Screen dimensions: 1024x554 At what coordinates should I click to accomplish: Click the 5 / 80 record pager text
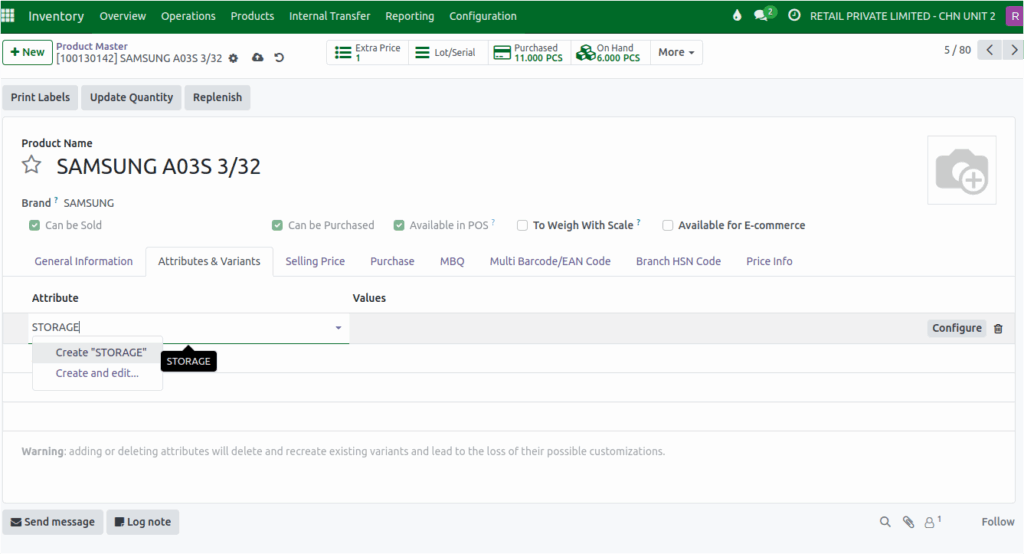(957, 50)
